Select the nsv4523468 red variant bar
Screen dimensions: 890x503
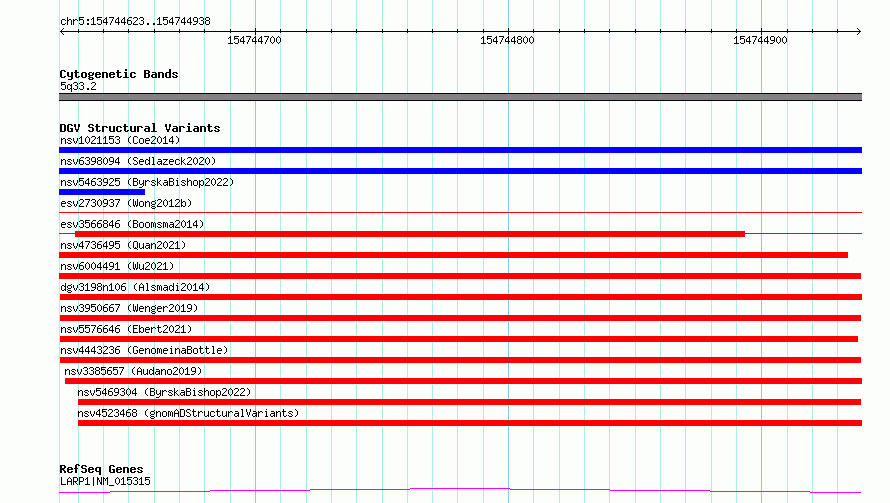(x=470, y=423)
